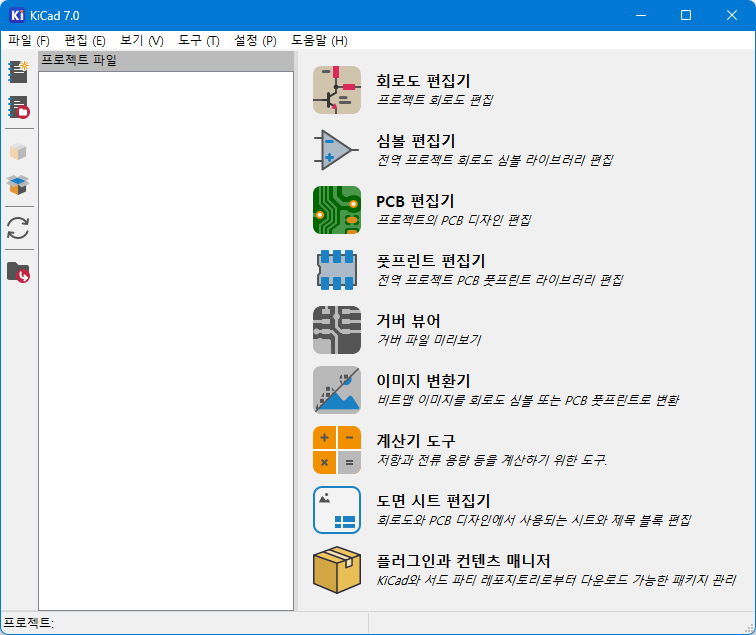Click the 프로젝트: status bar text
This screenshot has height=635, width=756.
point(29,623)
